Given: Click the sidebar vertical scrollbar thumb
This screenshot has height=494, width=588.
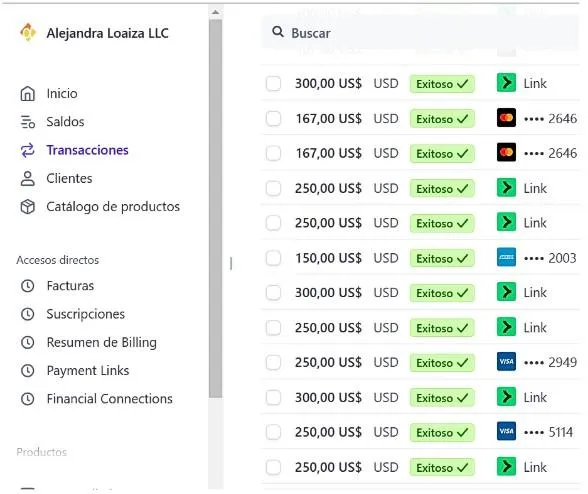Looking at the screenshot, I should (215, 209).
